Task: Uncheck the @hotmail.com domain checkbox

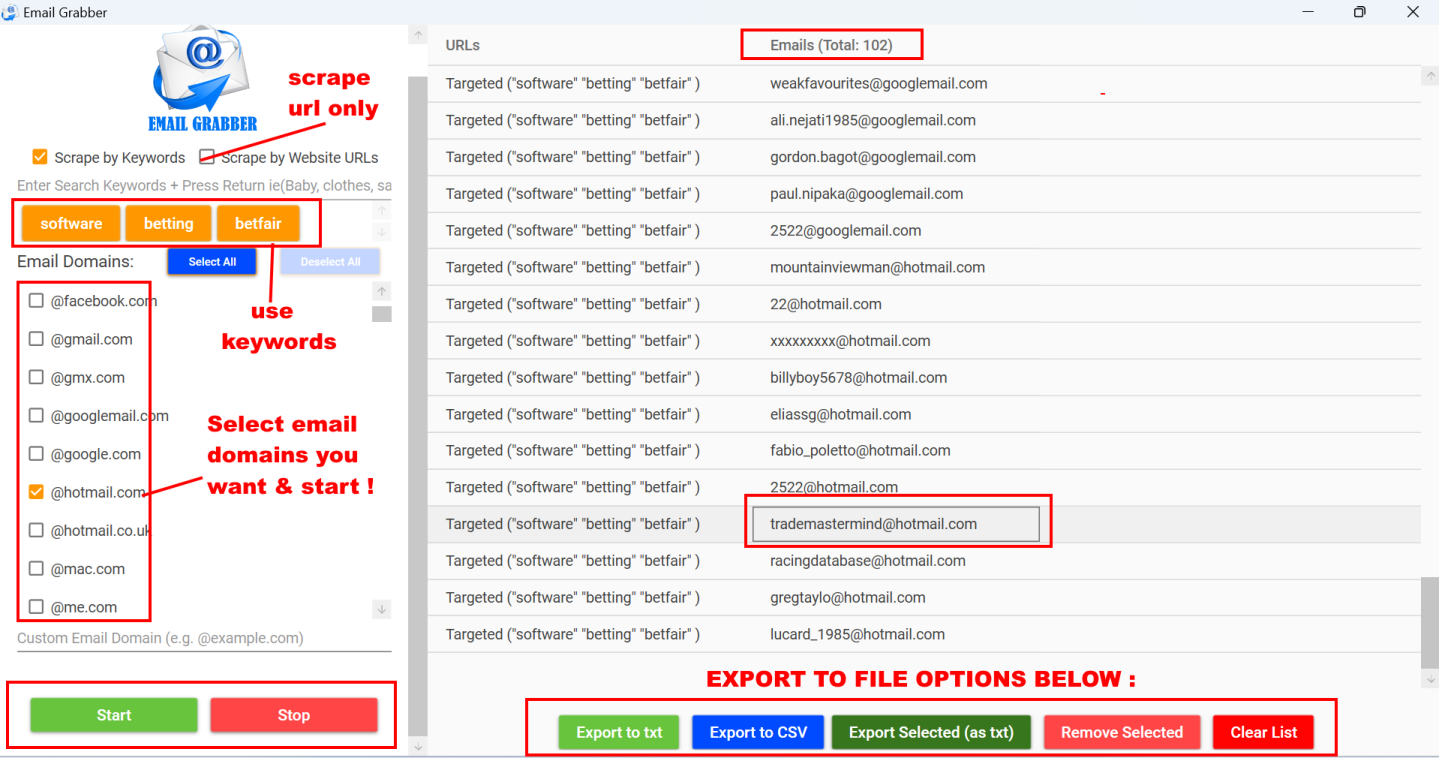Action: click(37, 492)
